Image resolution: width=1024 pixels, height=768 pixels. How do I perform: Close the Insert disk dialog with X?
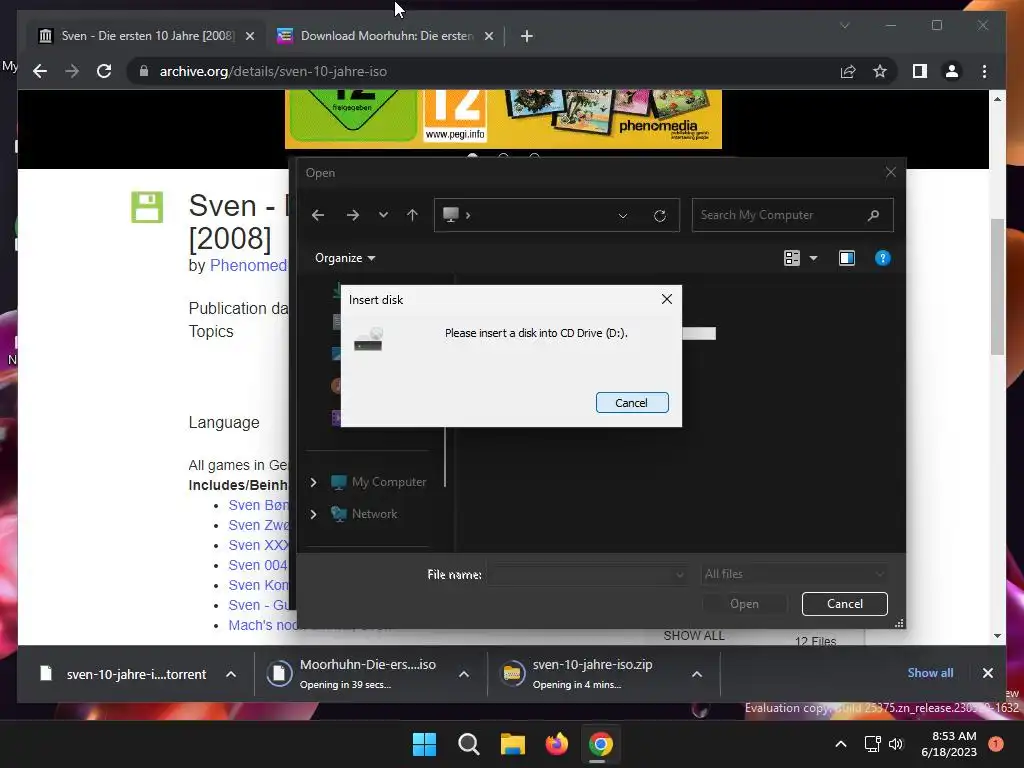pos(666,299)
